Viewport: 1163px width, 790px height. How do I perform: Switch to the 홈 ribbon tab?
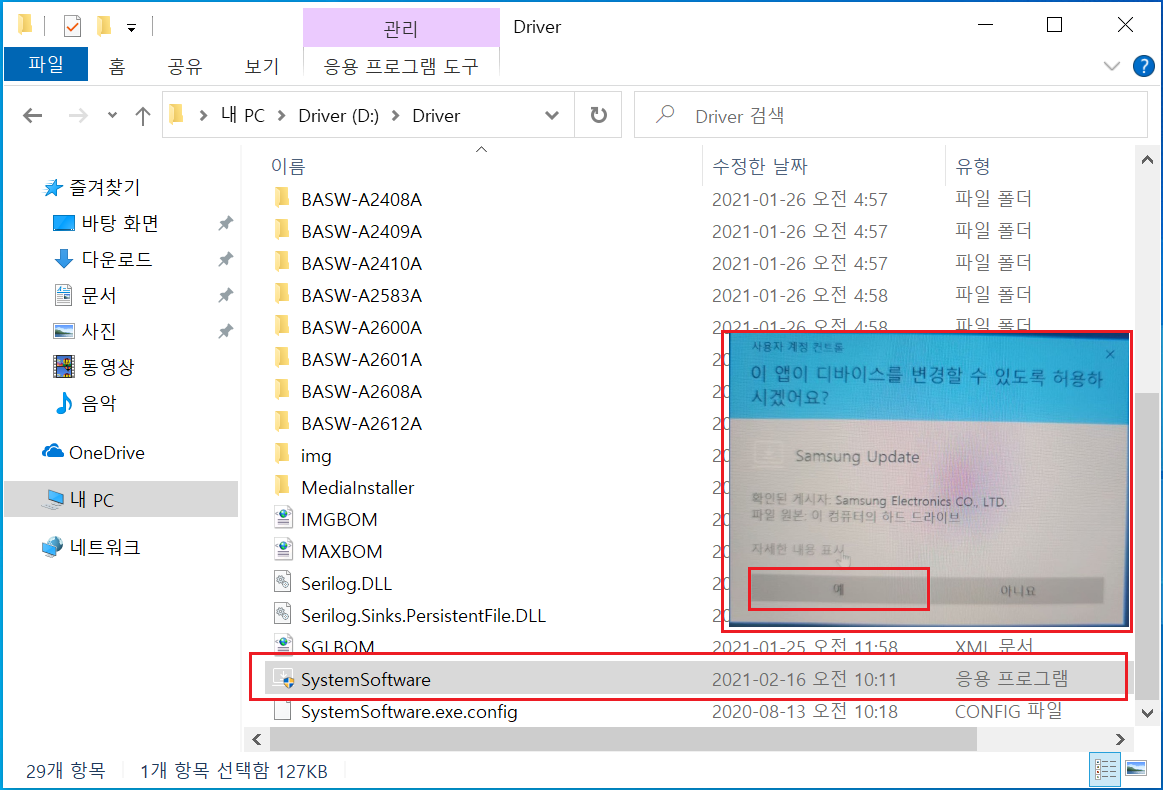click(116, 67)
